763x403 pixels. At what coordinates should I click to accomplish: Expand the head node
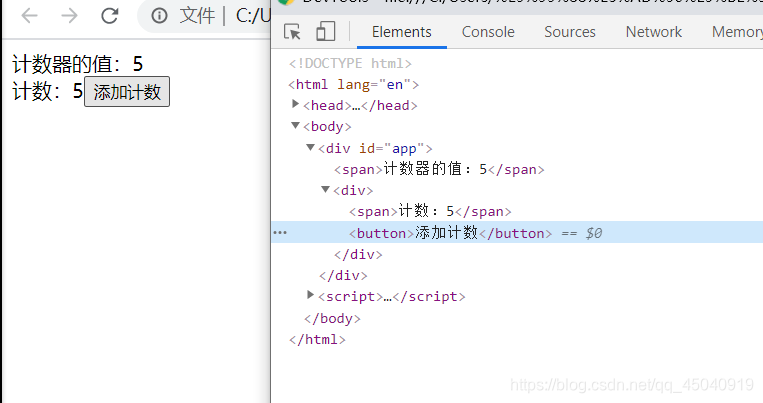pyautogui.click(x=295, y=104)
